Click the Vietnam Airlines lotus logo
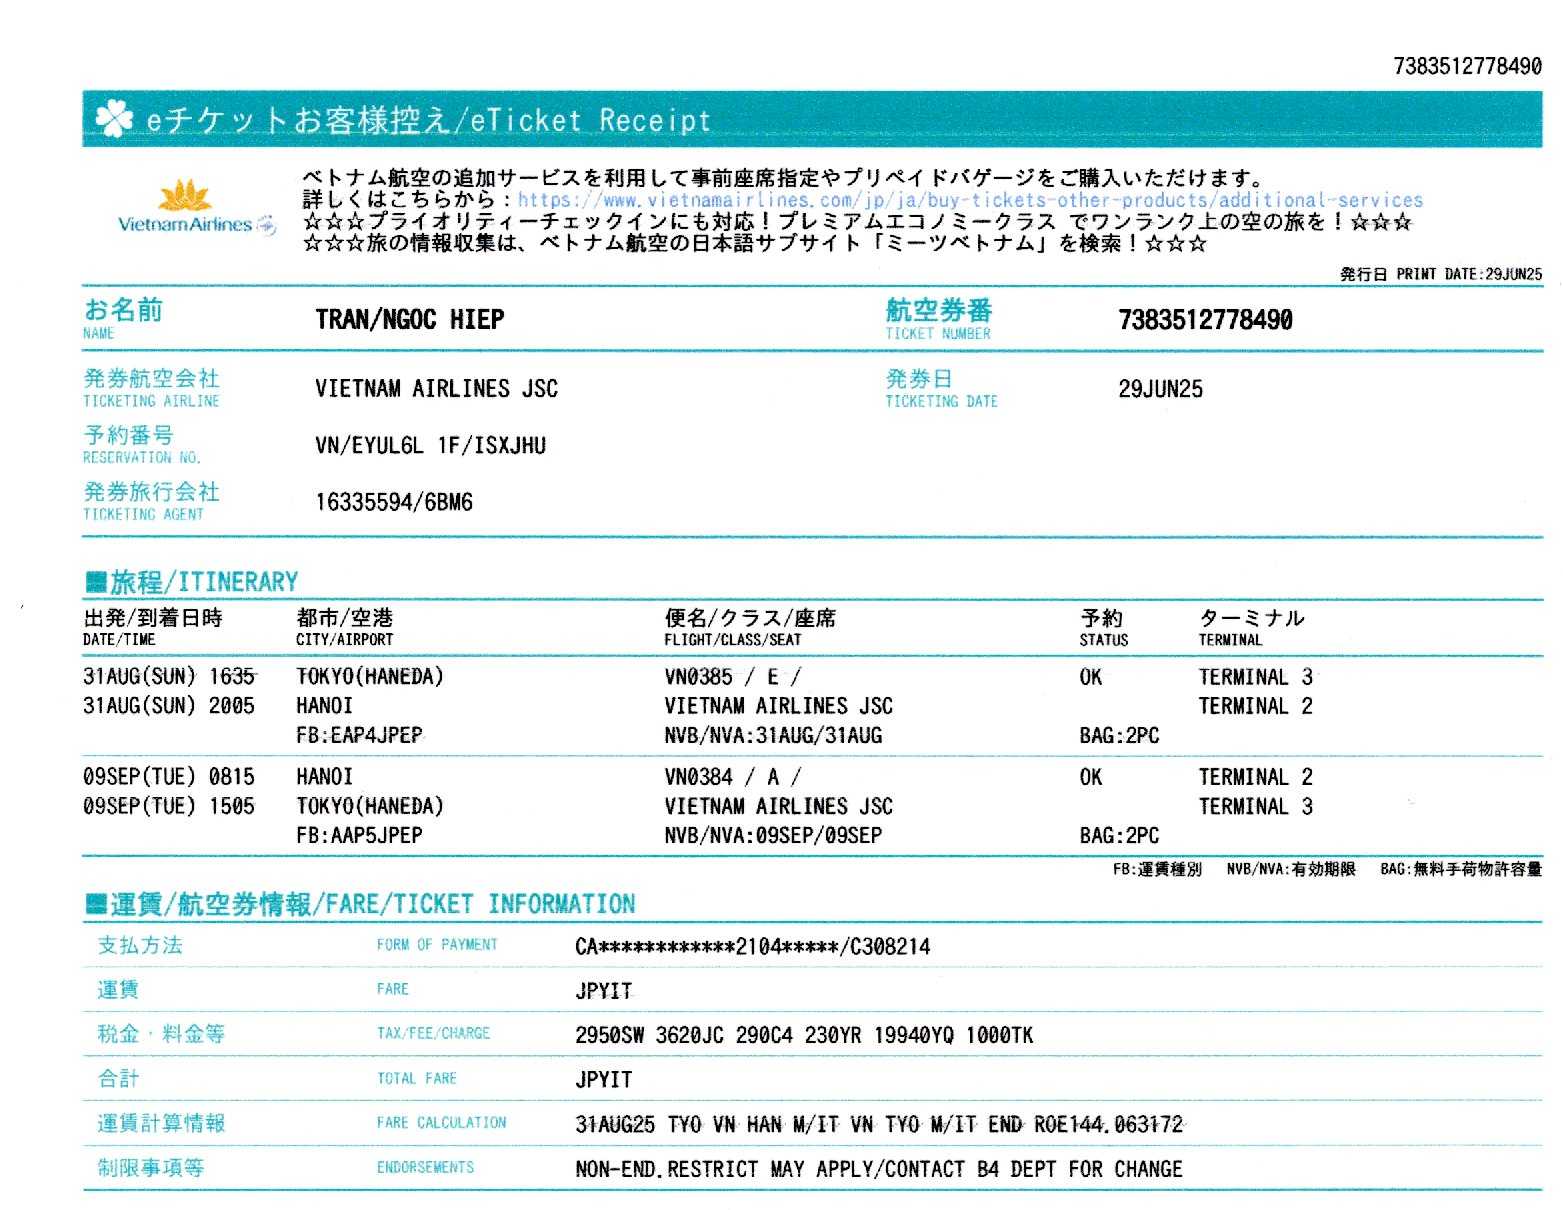Viewport: 1563px width, 1210px height. tap(186, 195)
